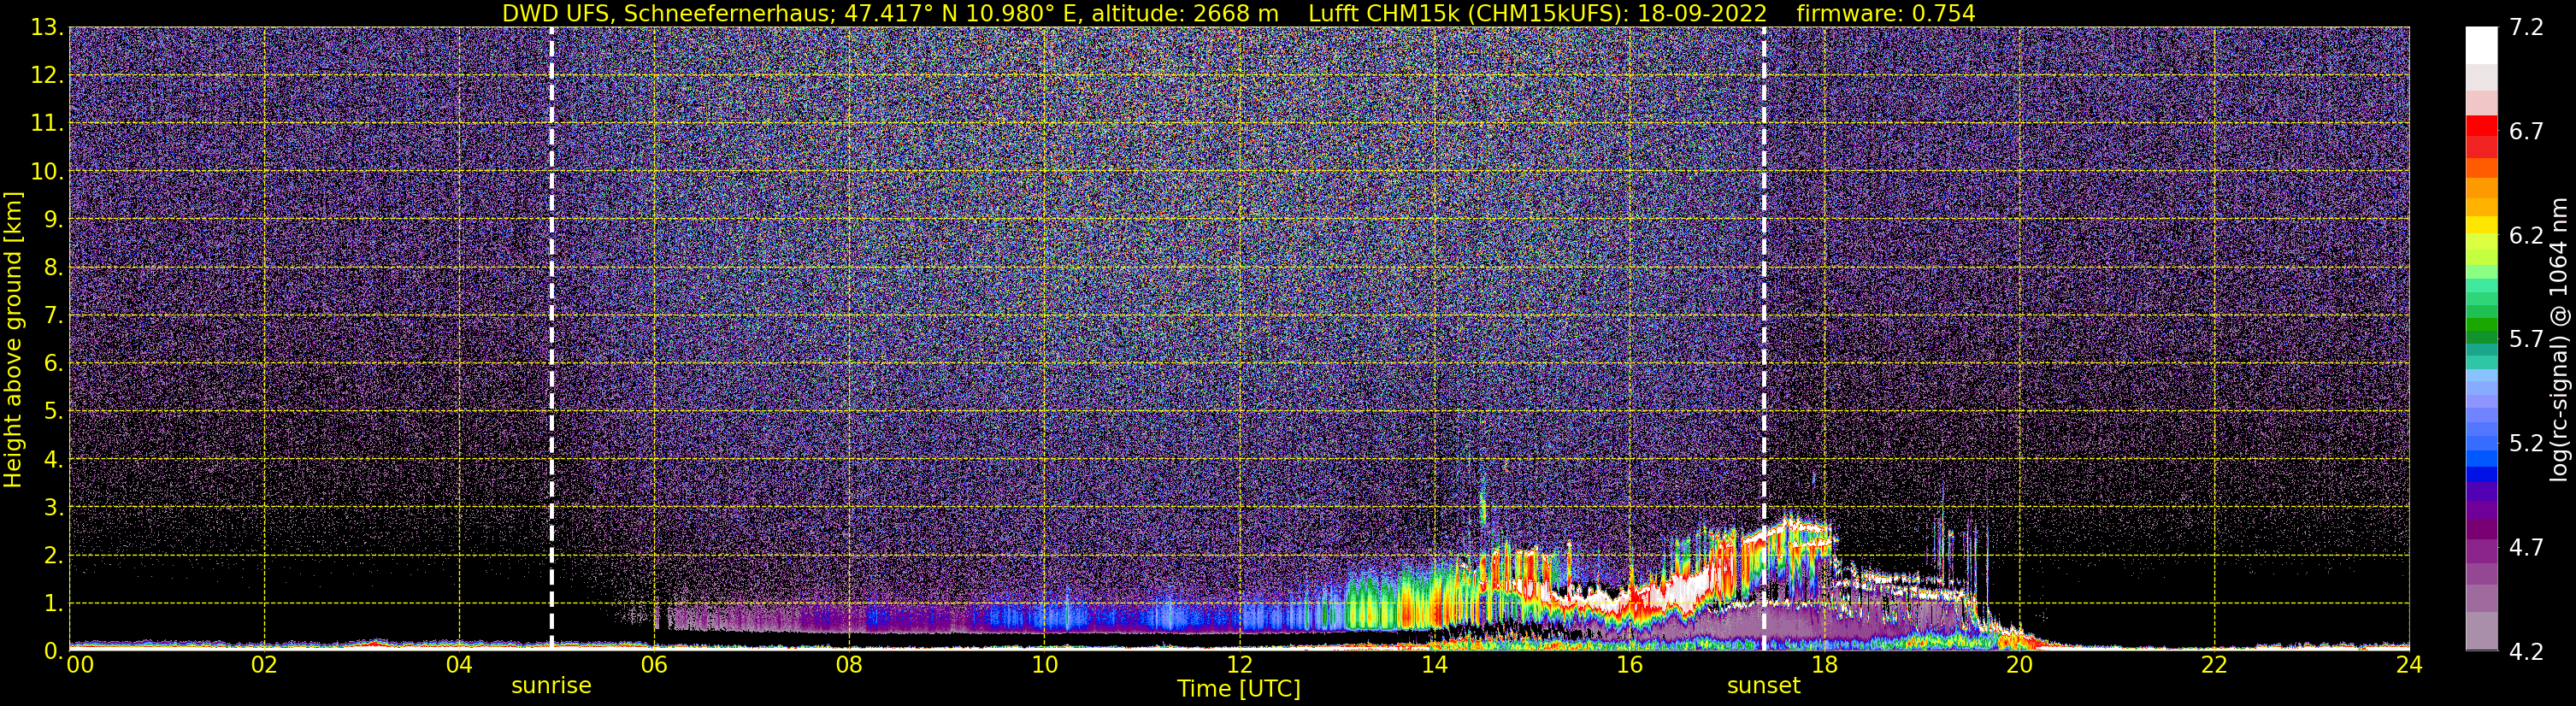Click the white dashed sunrise marker line
The height and width of the screenshot is (706, 2576).
coord(551,339)
